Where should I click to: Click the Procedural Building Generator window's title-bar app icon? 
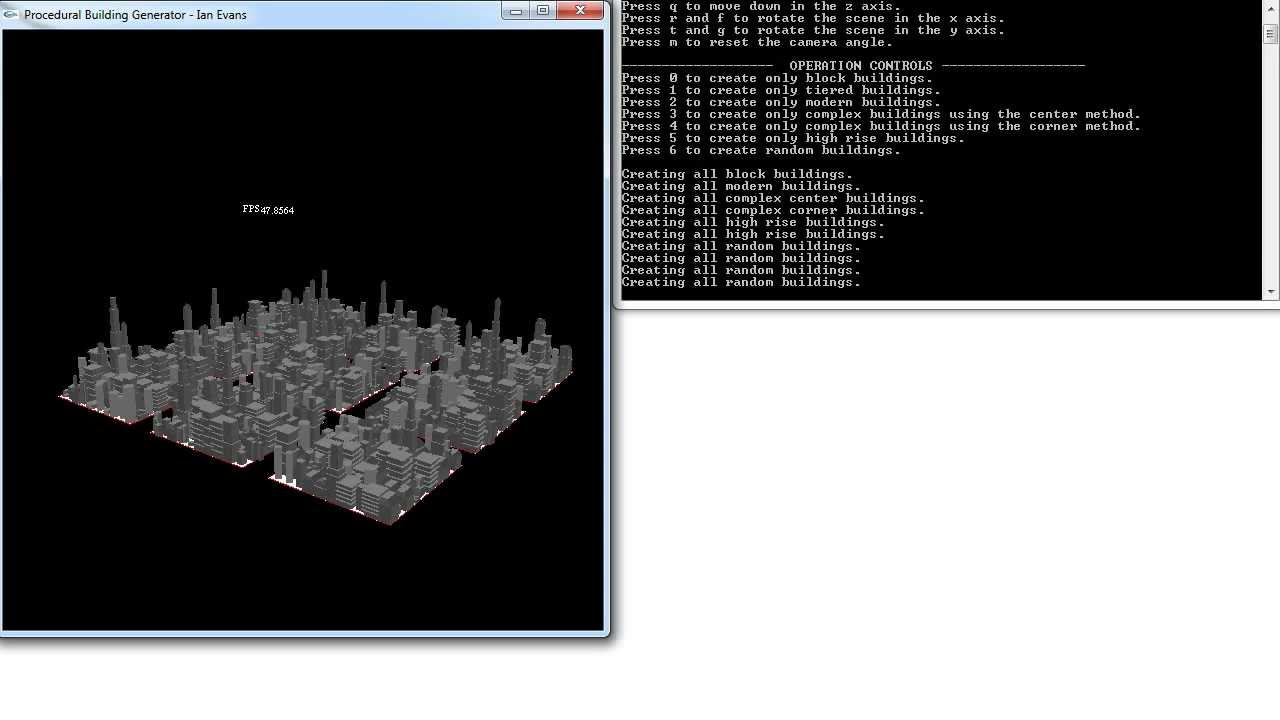coord(12,14)
